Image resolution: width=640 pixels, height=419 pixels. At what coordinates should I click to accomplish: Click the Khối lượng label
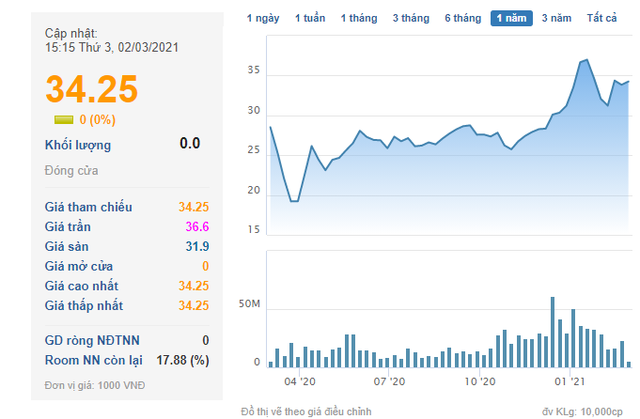78,145
